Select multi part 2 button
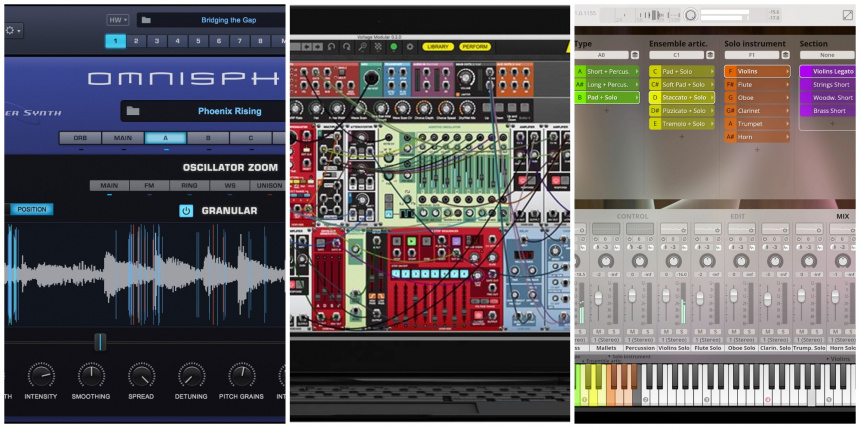Screen dimensions: 860x428 click(136, 41)
